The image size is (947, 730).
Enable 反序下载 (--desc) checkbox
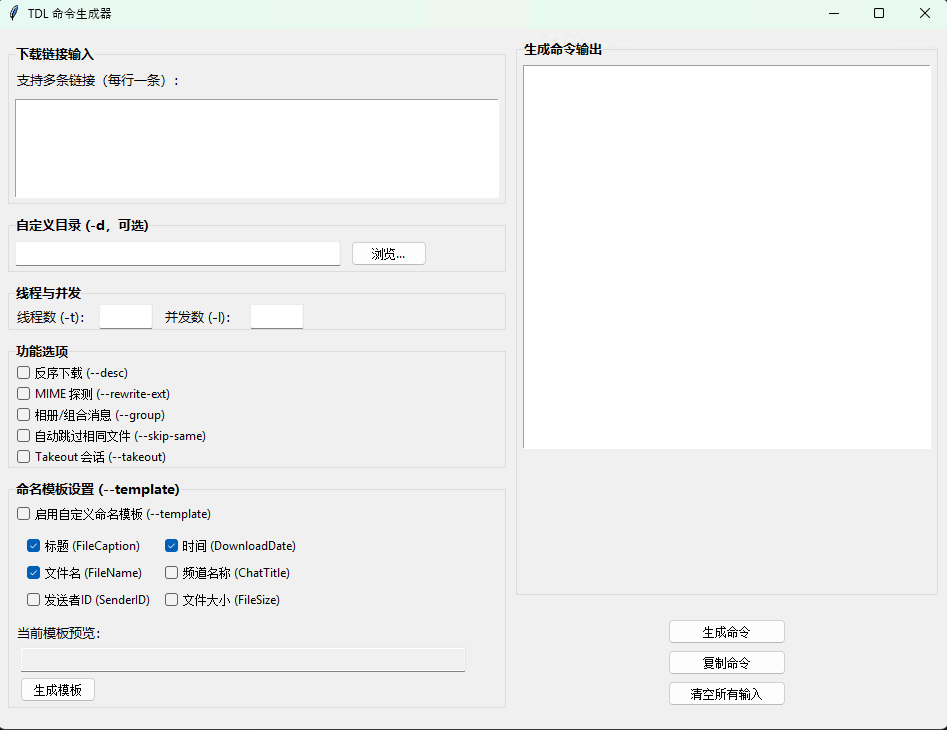tap(24, 373)
